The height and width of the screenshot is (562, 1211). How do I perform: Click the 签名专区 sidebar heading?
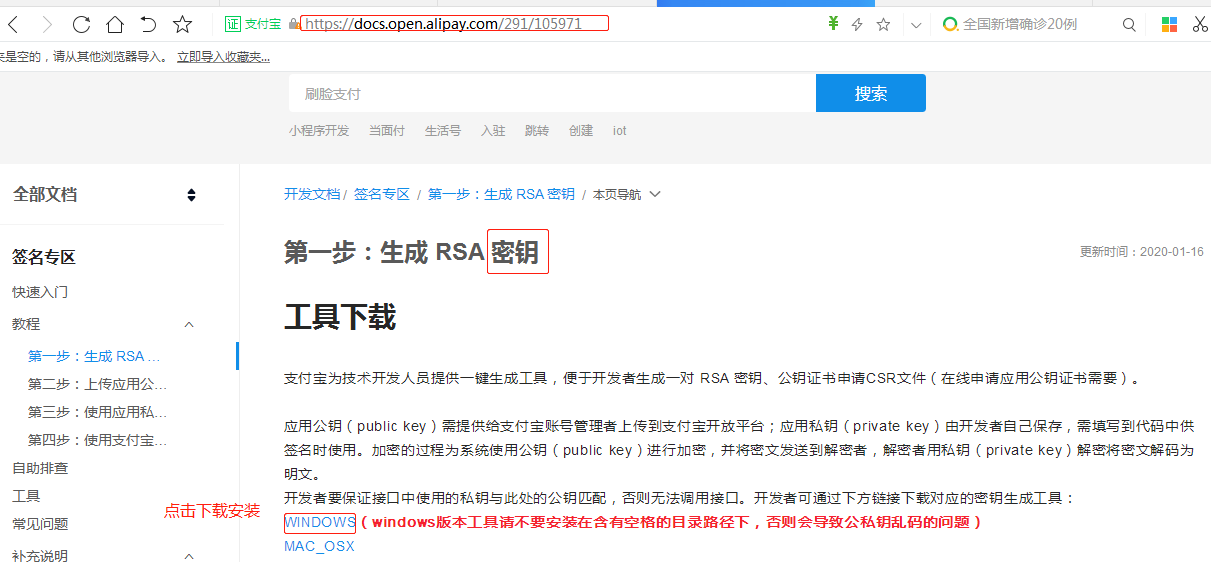coord(44,257)
